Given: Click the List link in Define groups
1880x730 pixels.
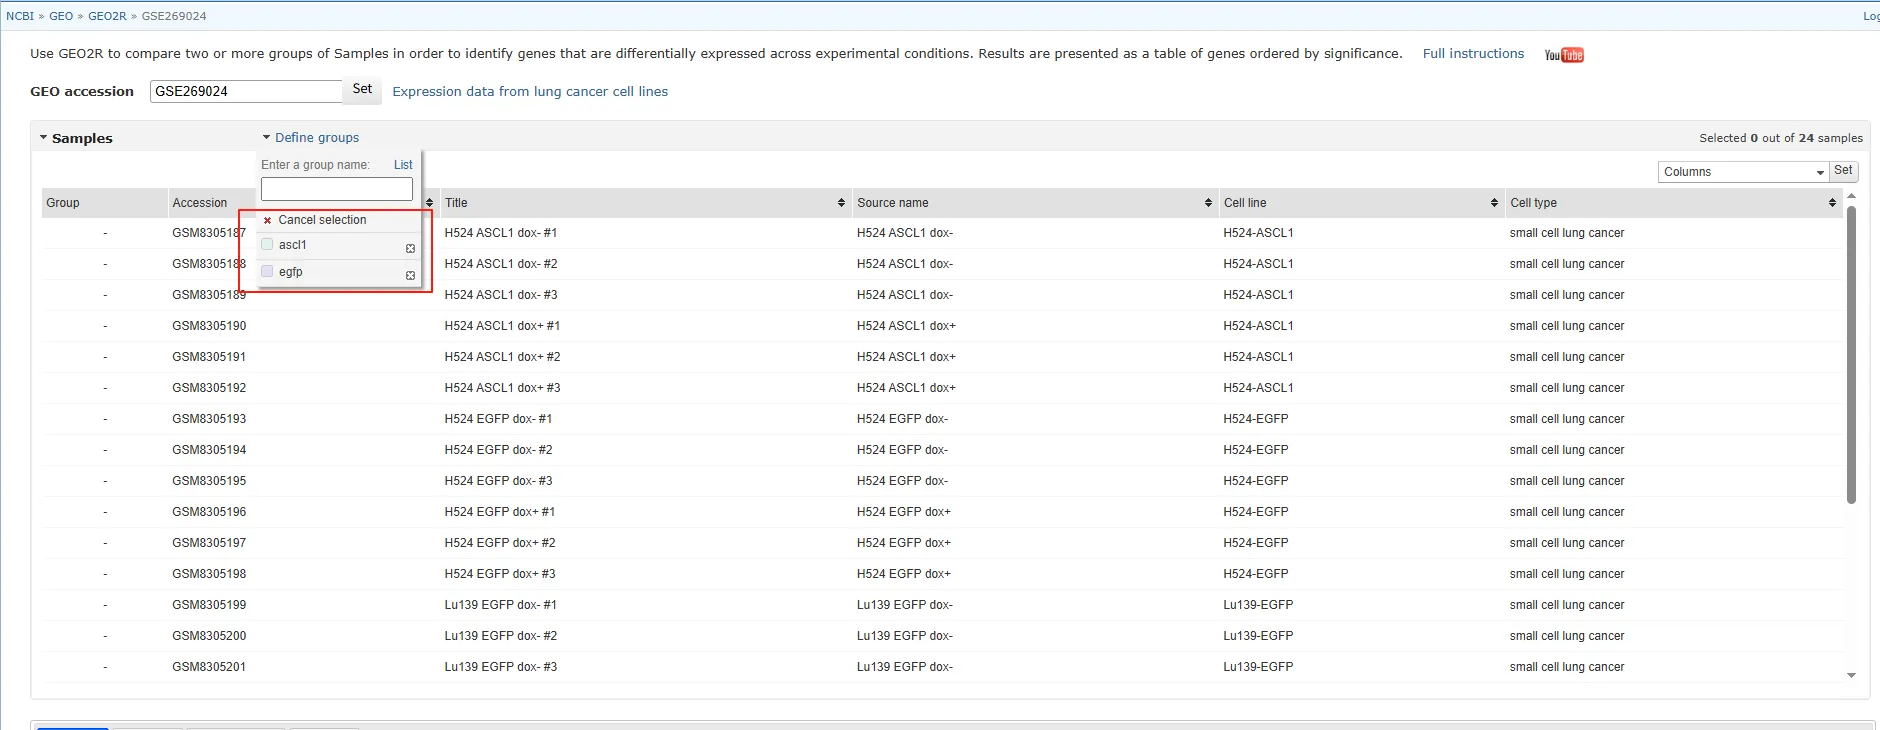Looking at the screenshot, I should (x=403, y=165).
